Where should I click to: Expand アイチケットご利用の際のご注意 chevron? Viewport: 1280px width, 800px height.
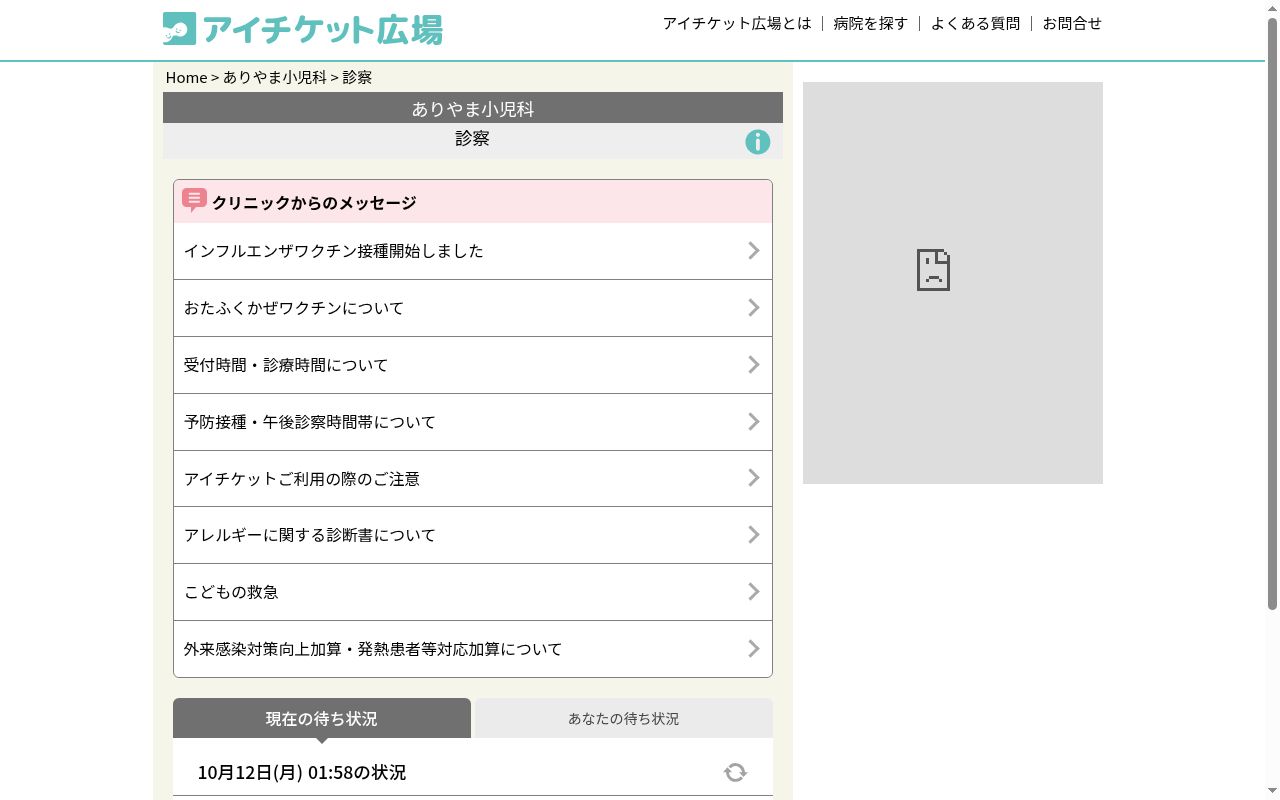(x=754, y=478)
